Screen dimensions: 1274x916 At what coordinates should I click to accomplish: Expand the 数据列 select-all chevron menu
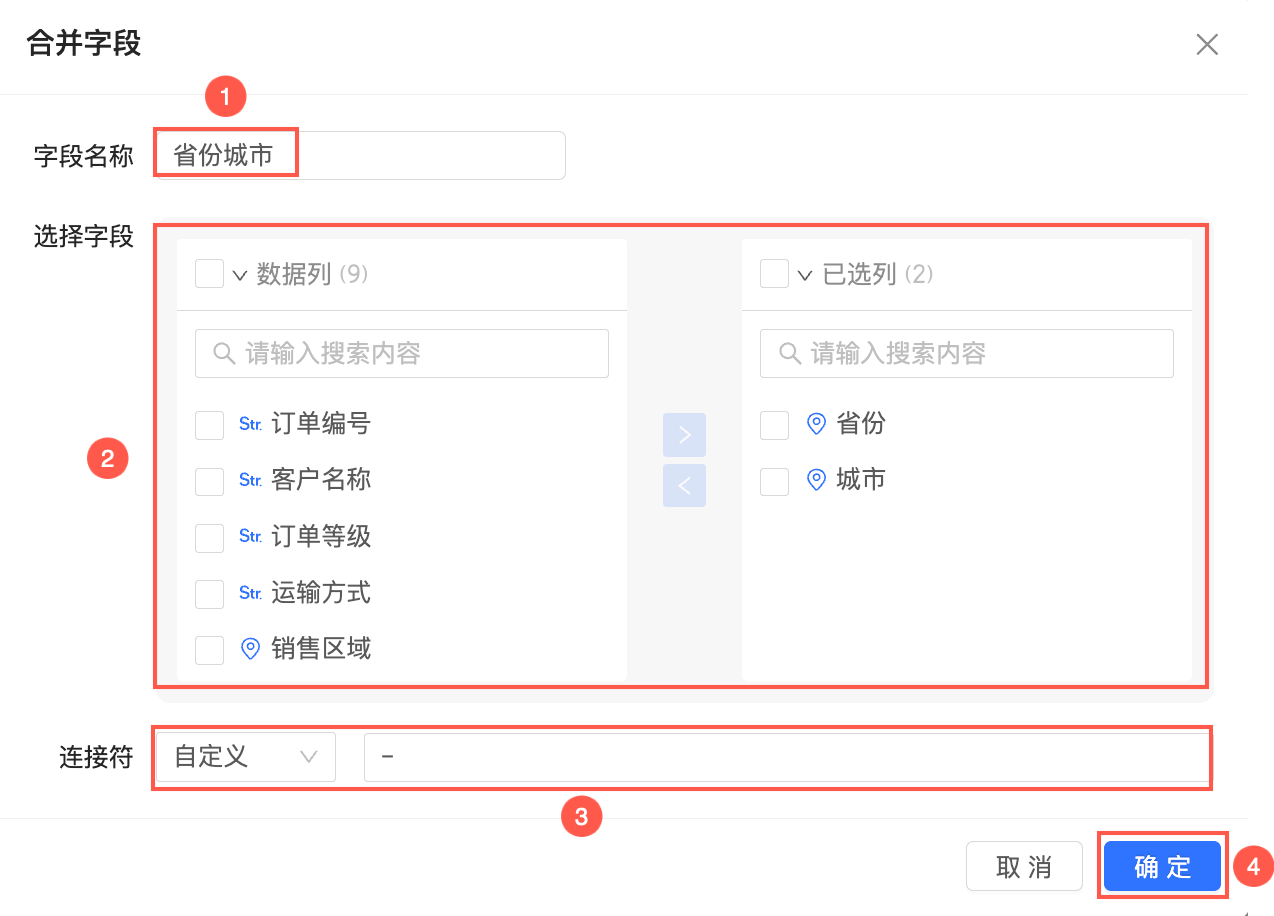coord(240,275)
